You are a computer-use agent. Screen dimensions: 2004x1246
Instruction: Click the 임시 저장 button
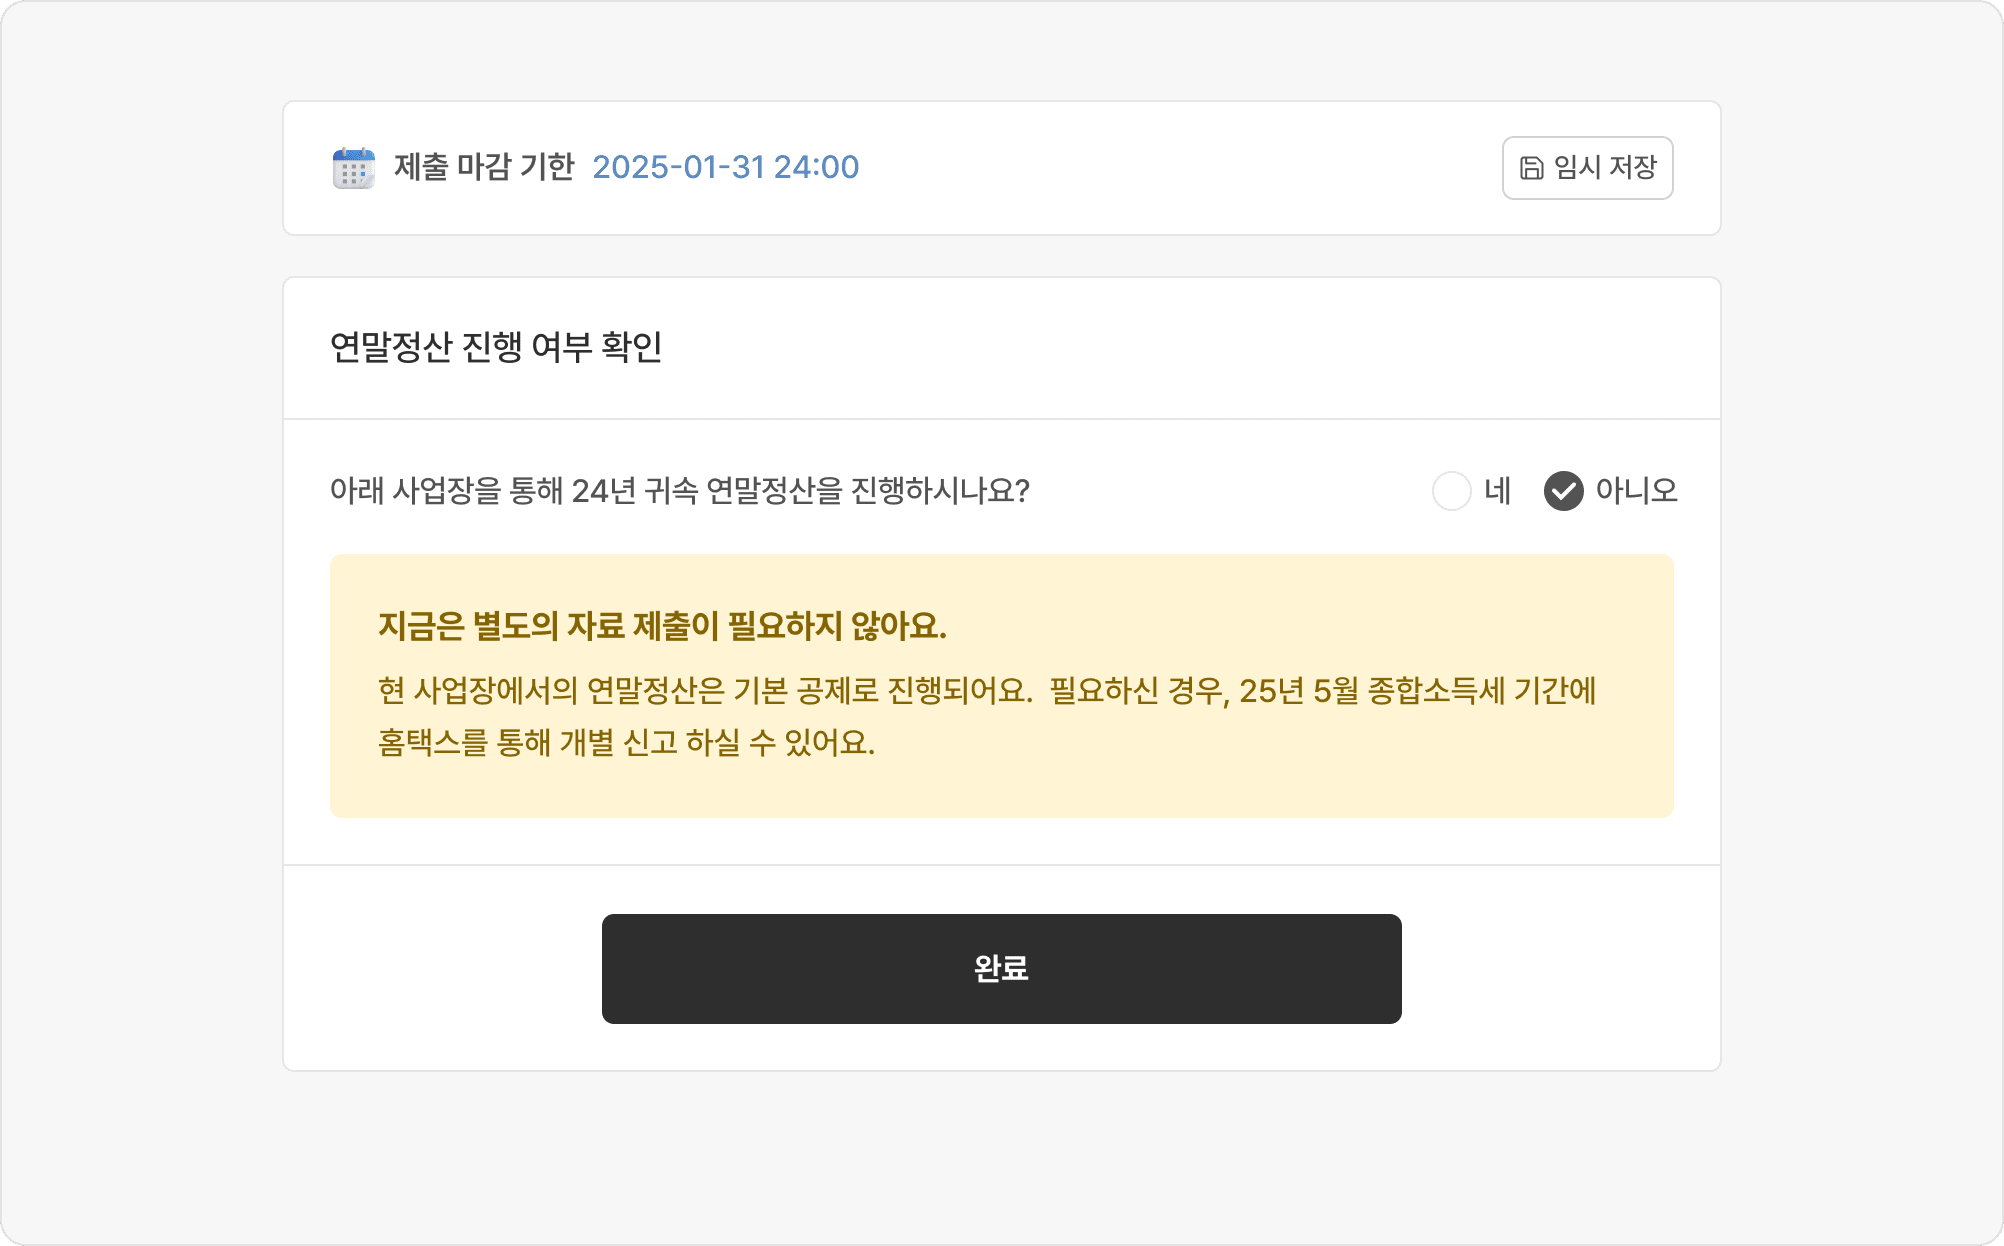(1587, 167)
